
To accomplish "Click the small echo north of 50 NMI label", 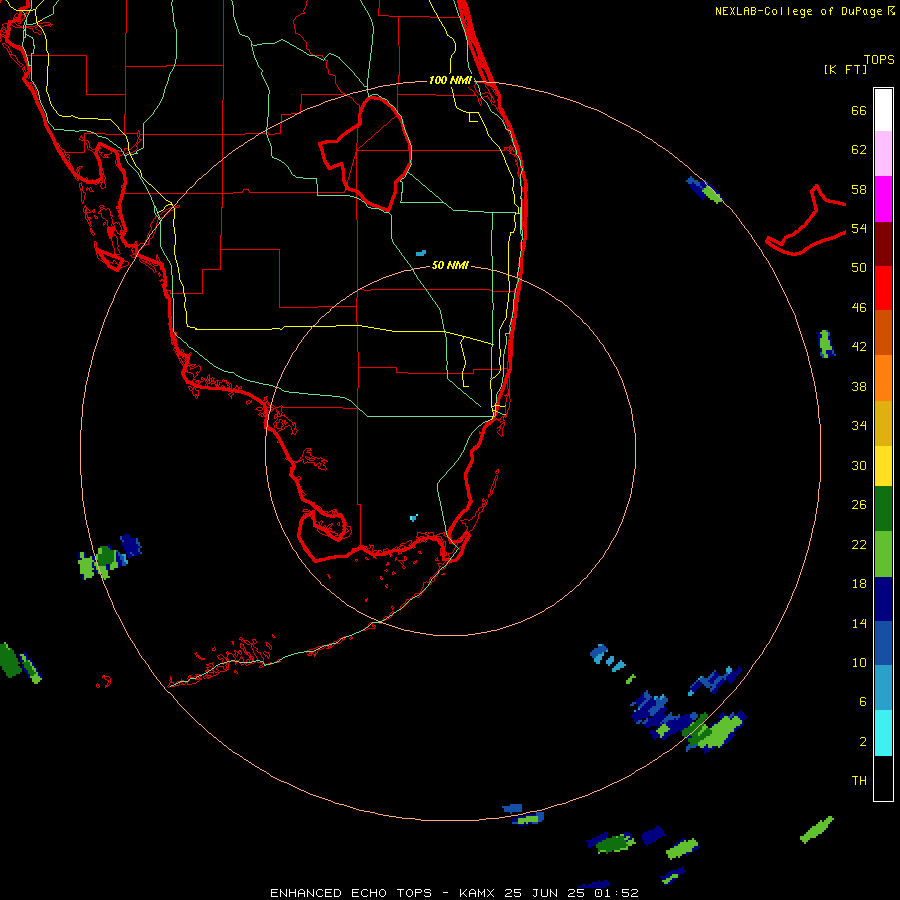I will 421,253.
